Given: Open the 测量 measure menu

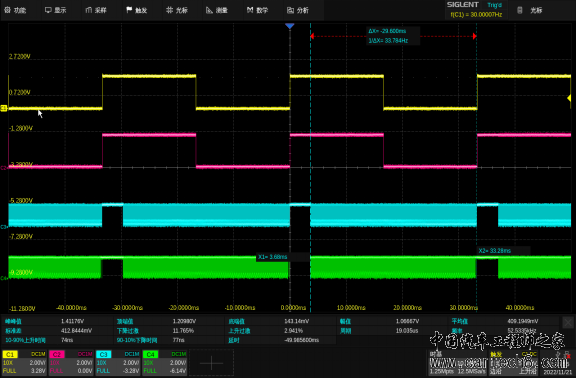Looking at the screenshot, I should click(x=217, y=10).
